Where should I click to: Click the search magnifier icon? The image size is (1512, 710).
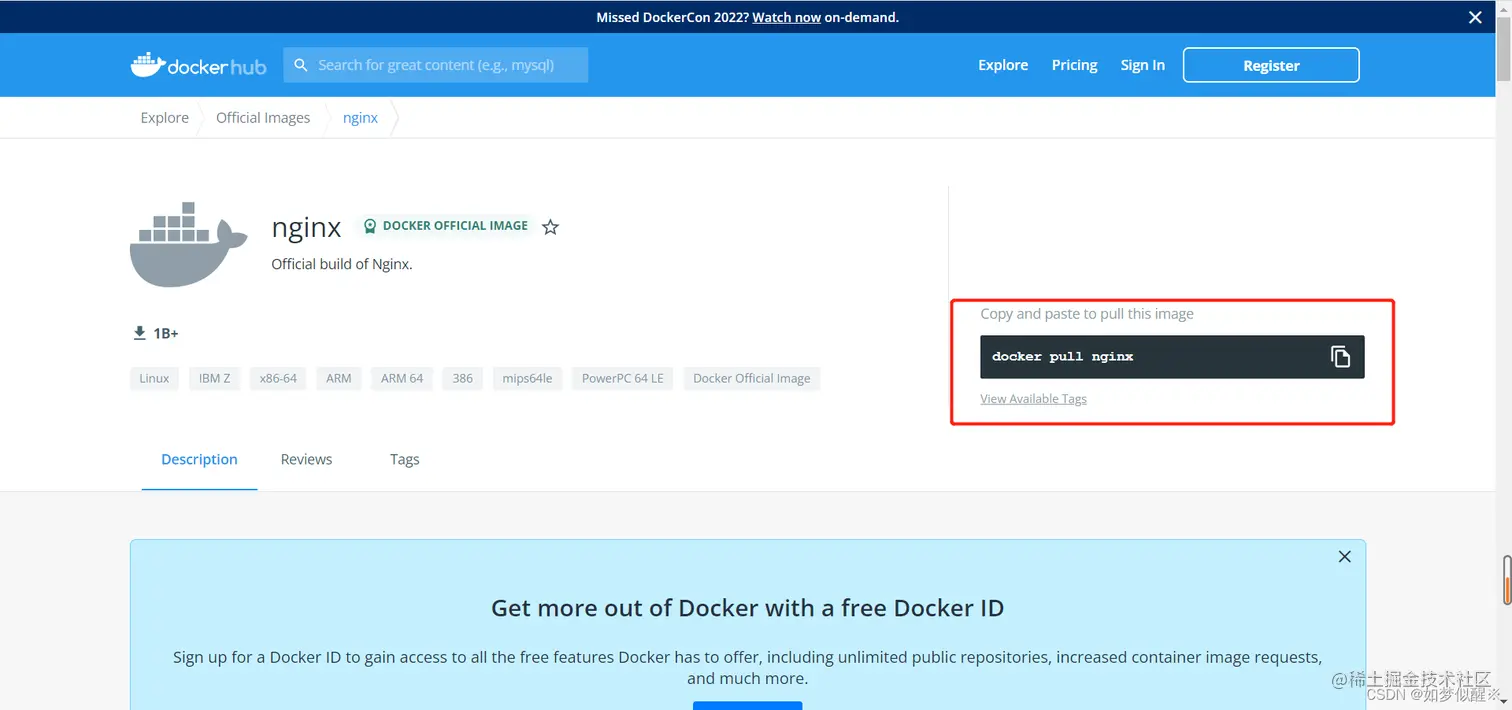click(x=301, y=65)
